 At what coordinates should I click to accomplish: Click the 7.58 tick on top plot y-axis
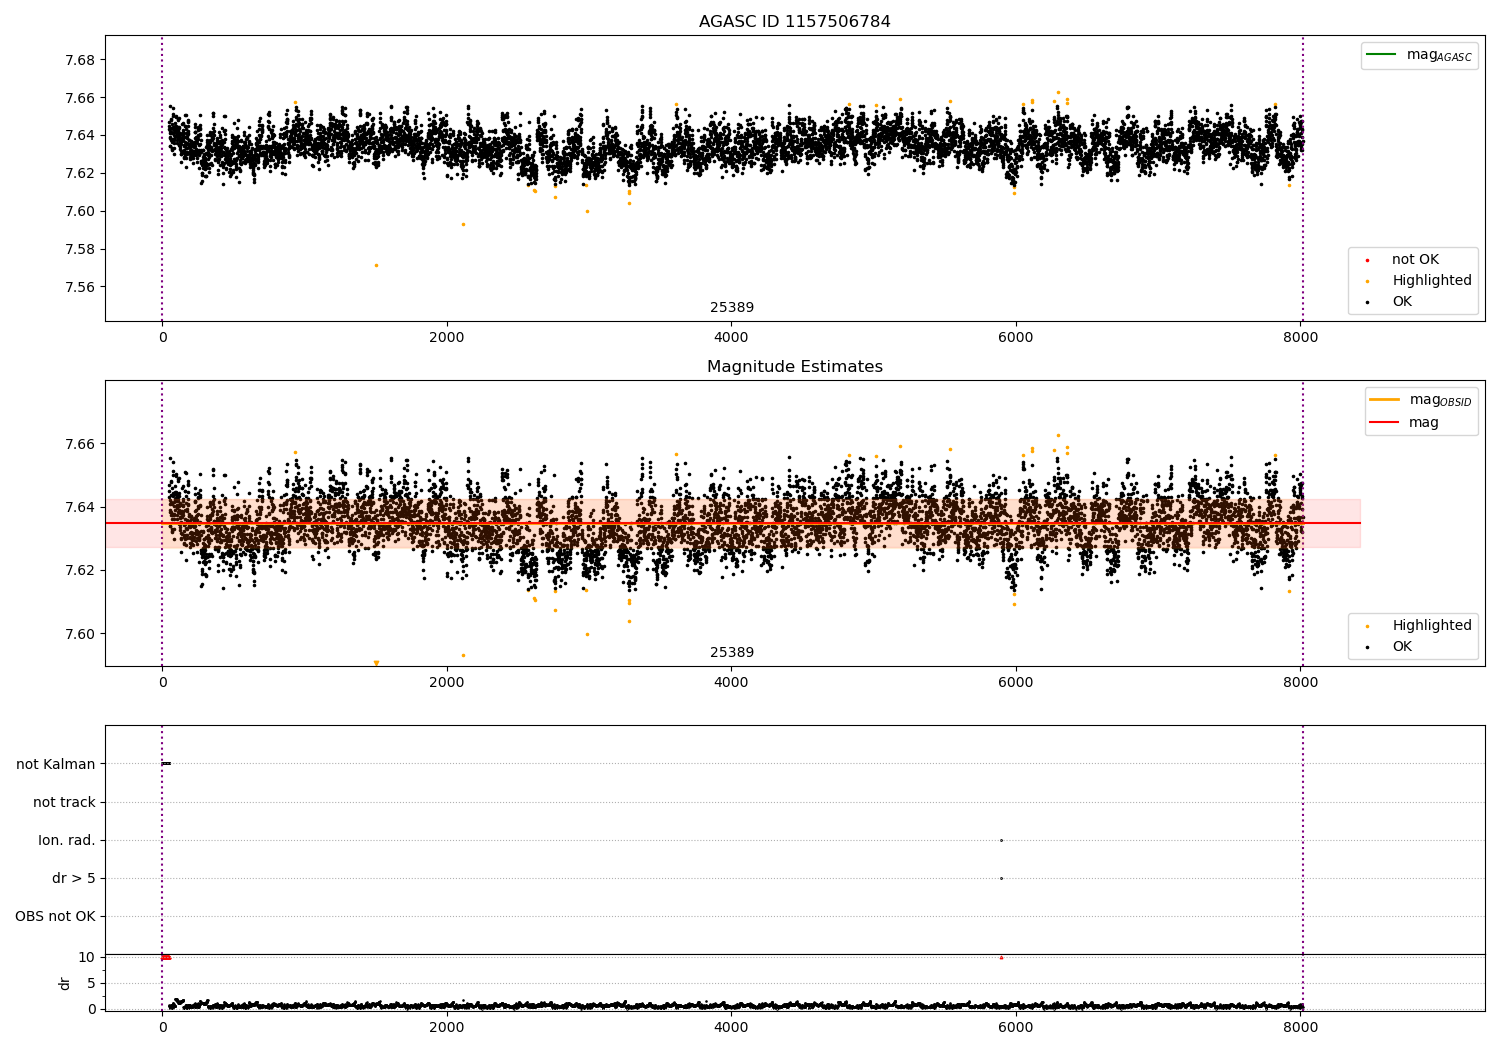(x=79, y=249)
